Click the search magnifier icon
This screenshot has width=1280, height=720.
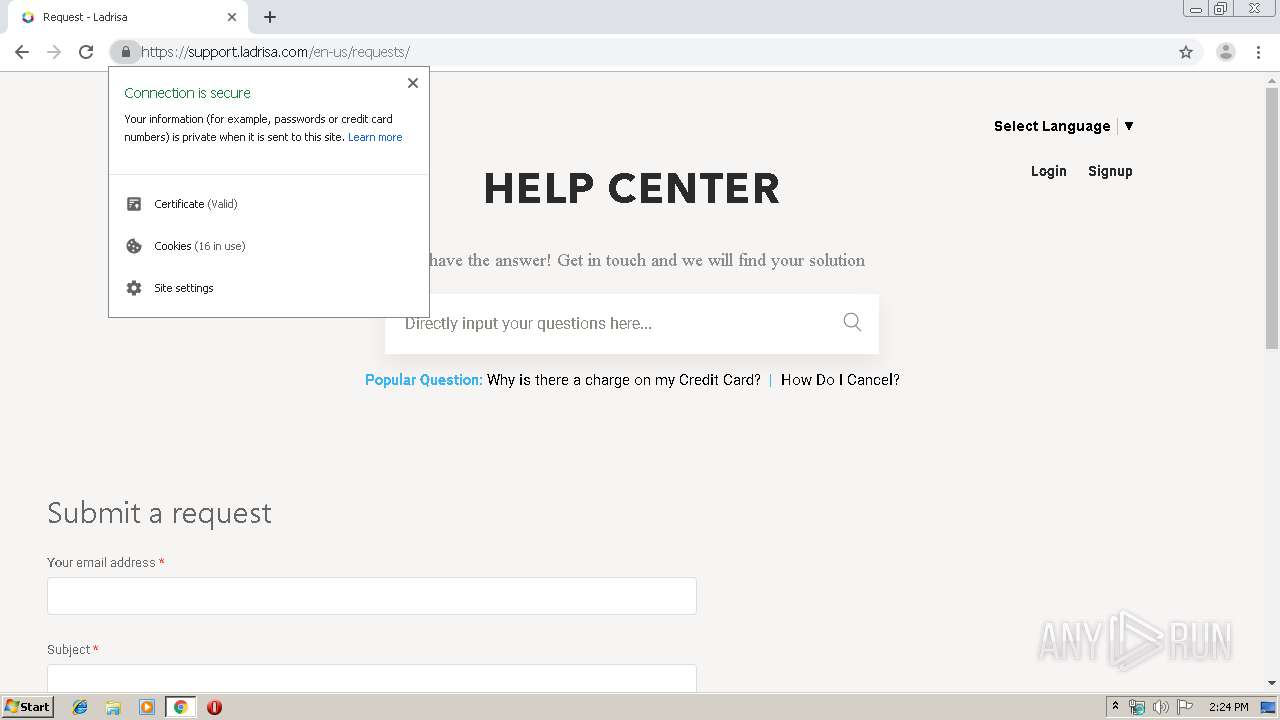click(x=852, y=322)
